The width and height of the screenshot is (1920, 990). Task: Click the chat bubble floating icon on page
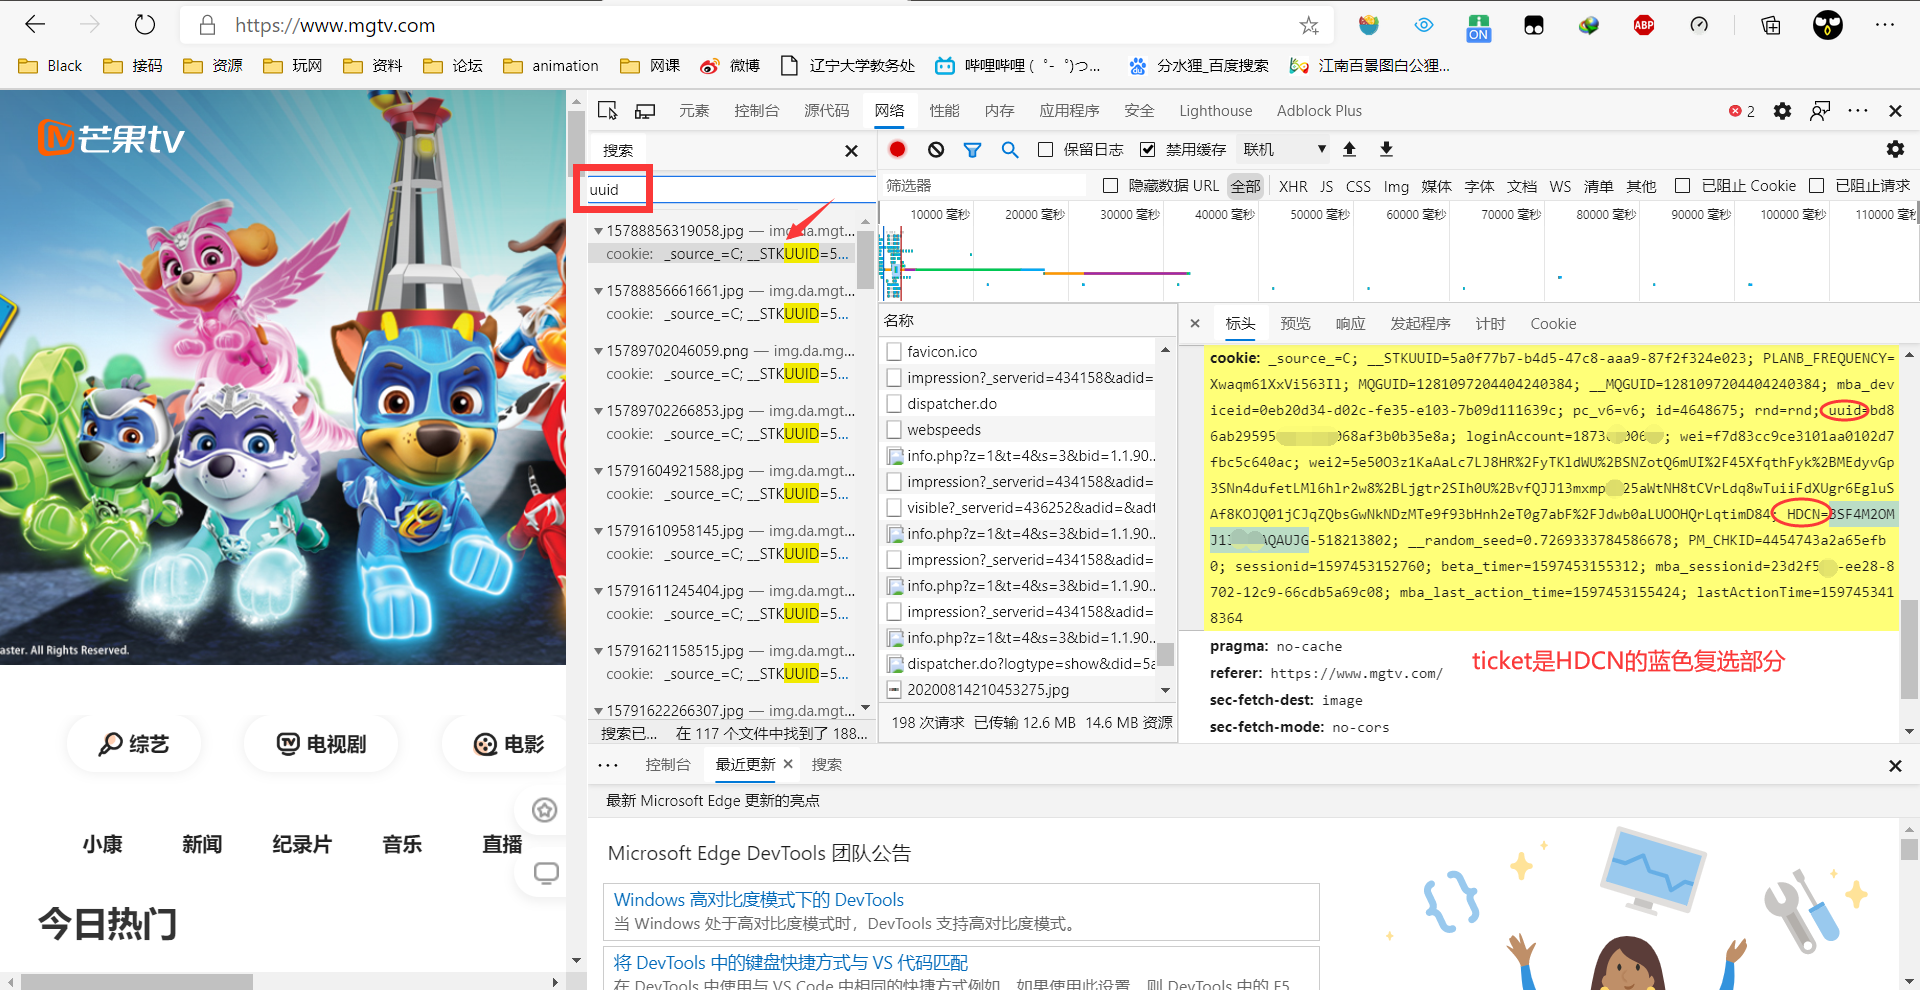coord(546,873)
